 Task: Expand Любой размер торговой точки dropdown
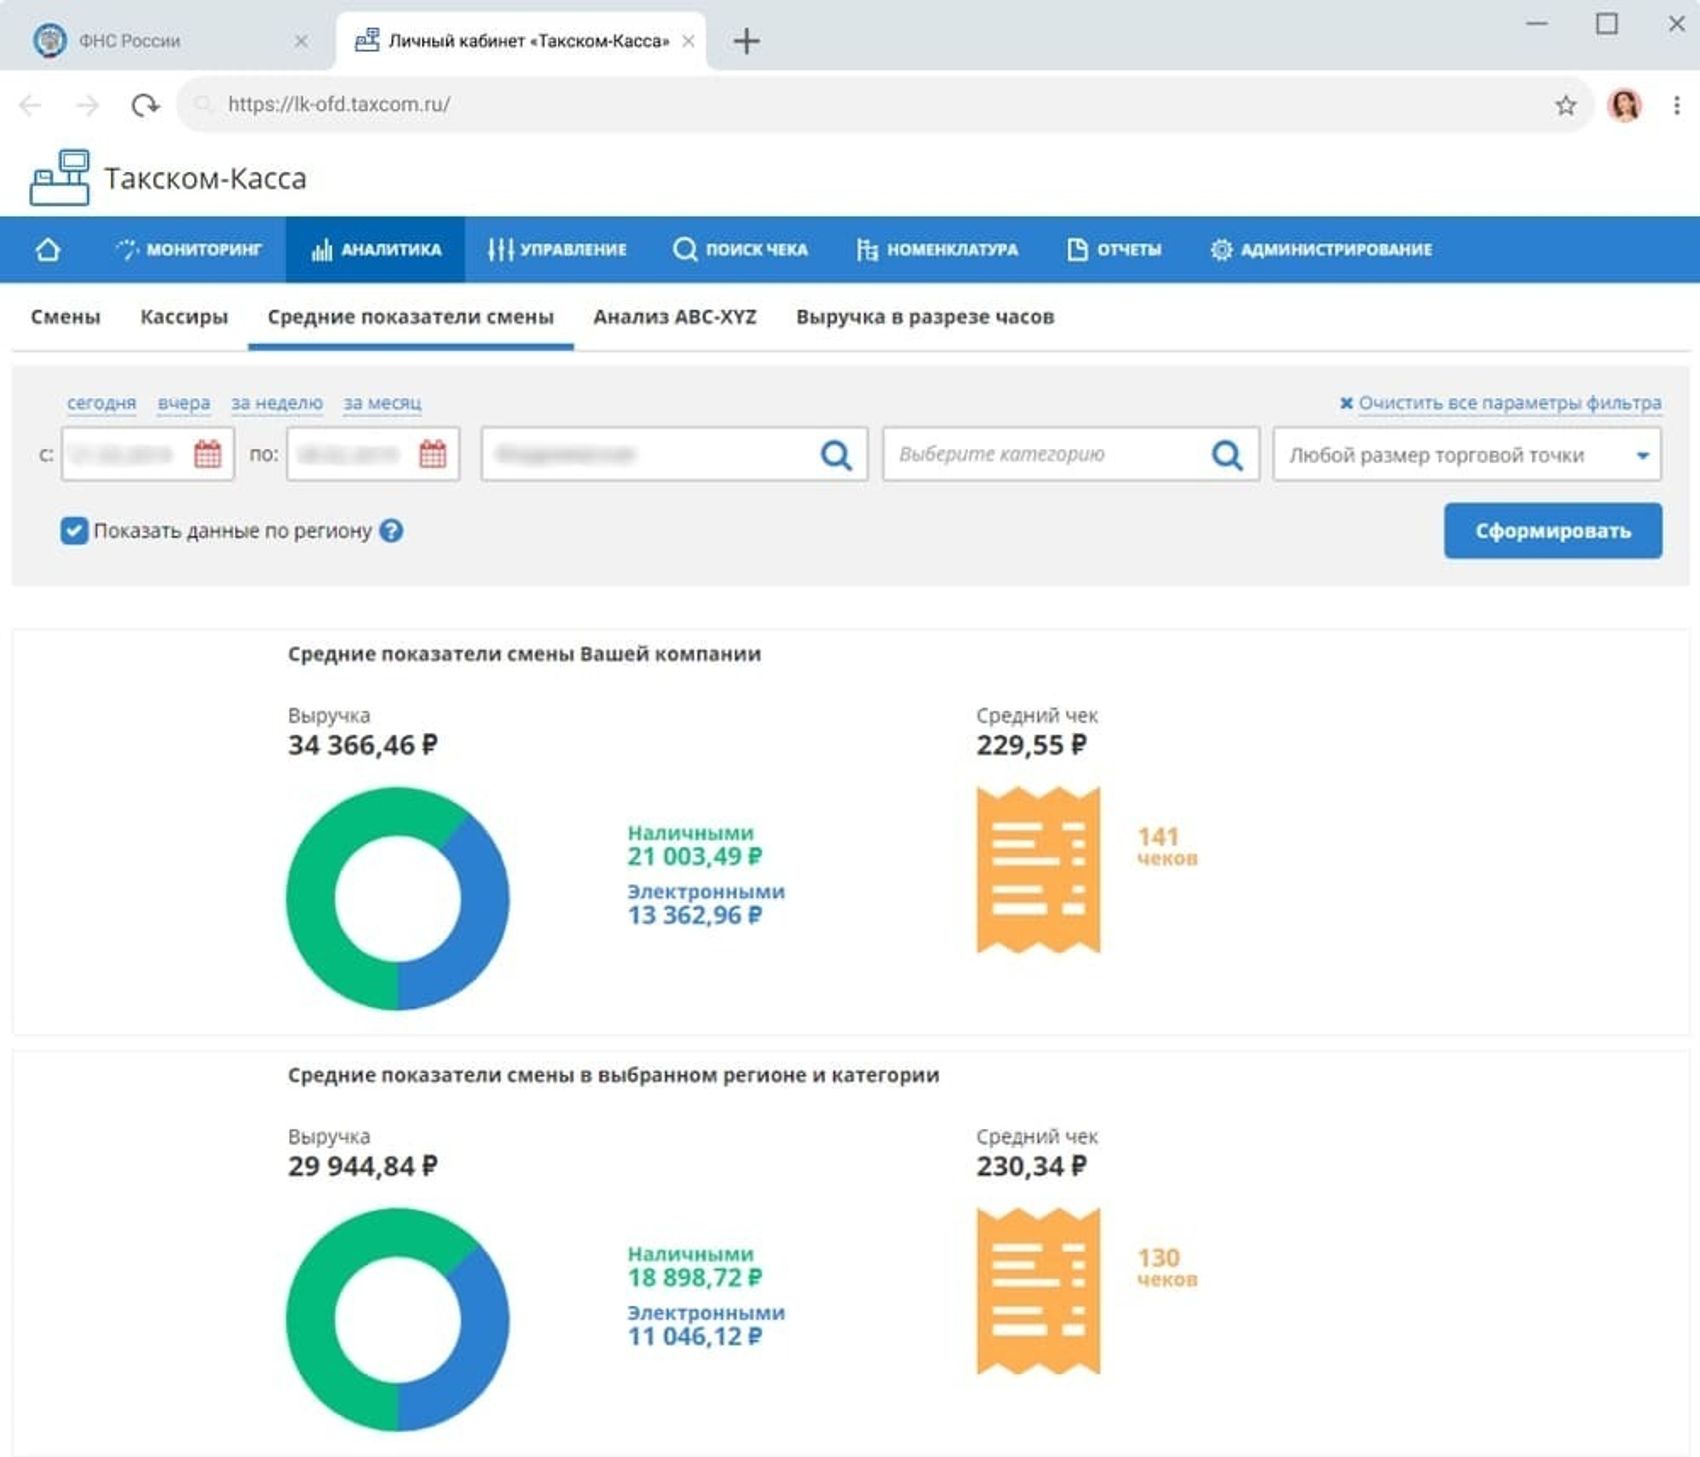(1467, 455)
